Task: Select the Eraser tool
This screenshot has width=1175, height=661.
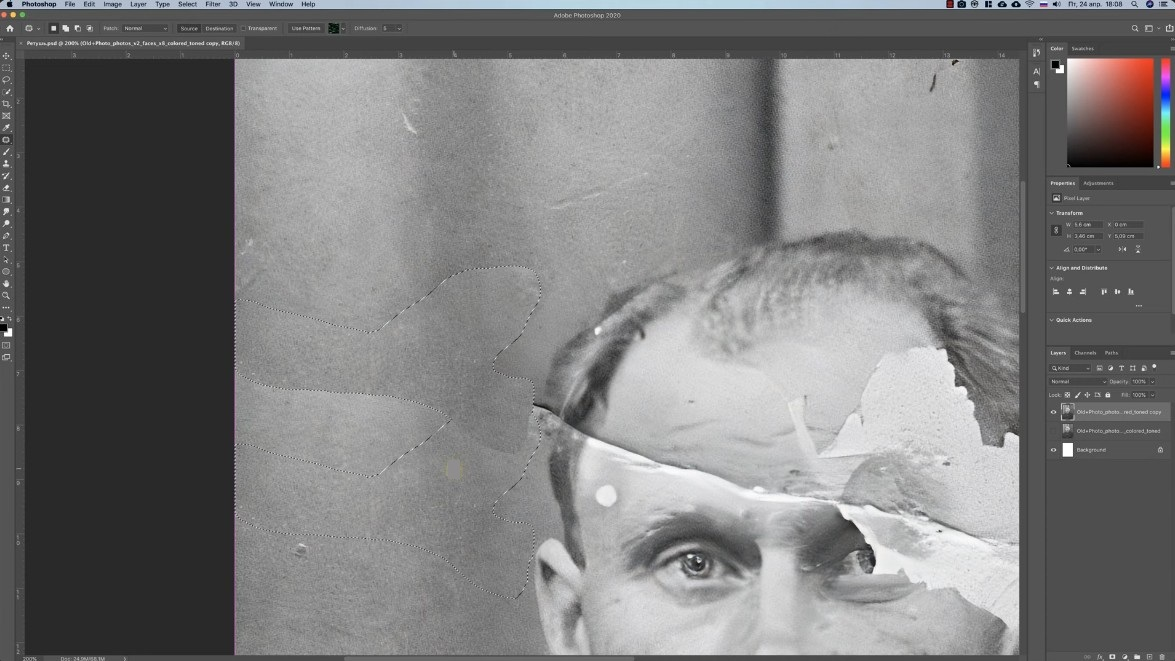Action: (7, 187)
